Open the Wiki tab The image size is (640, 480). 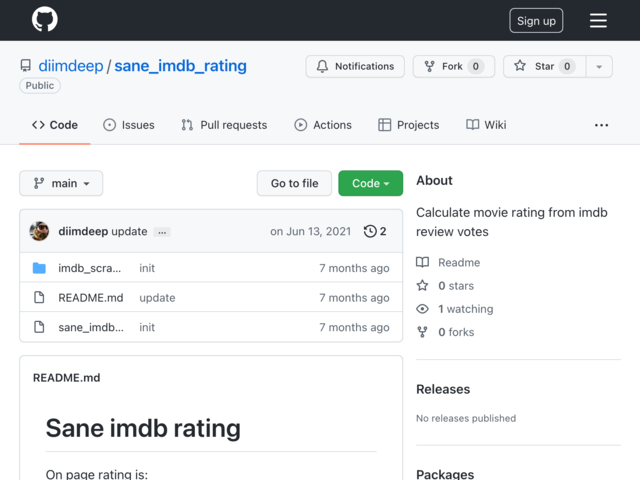[x=486, y=125]
